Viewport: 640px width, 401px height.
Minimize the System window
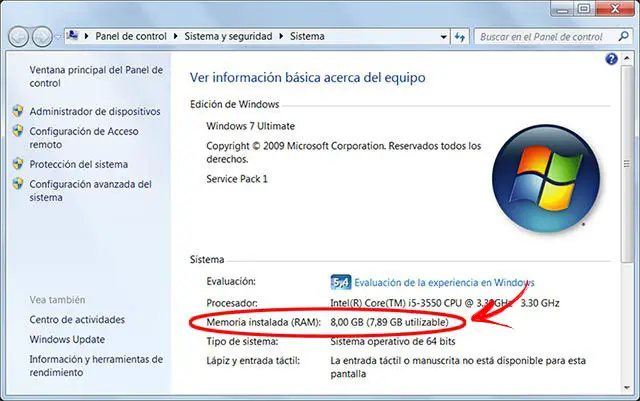click(x=562, y=8)
